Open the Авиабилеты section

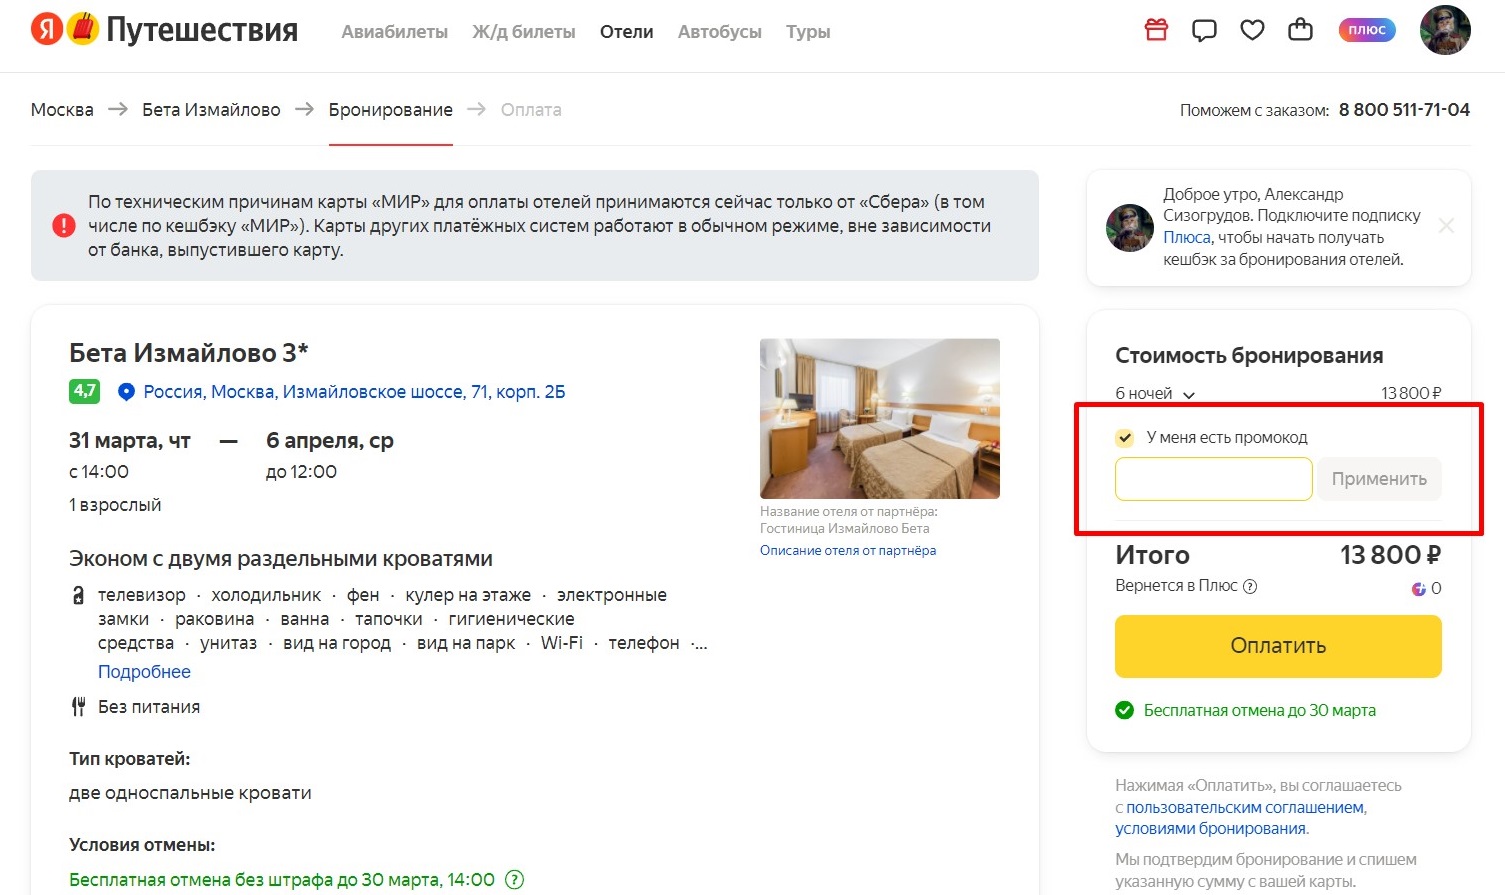click(395, 32)
